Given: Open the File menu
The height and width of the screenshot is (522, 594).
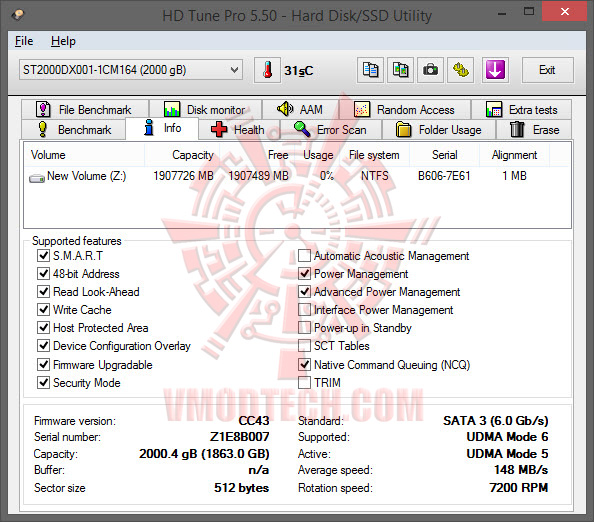Looking at the screenshot, I should (24, 41).
